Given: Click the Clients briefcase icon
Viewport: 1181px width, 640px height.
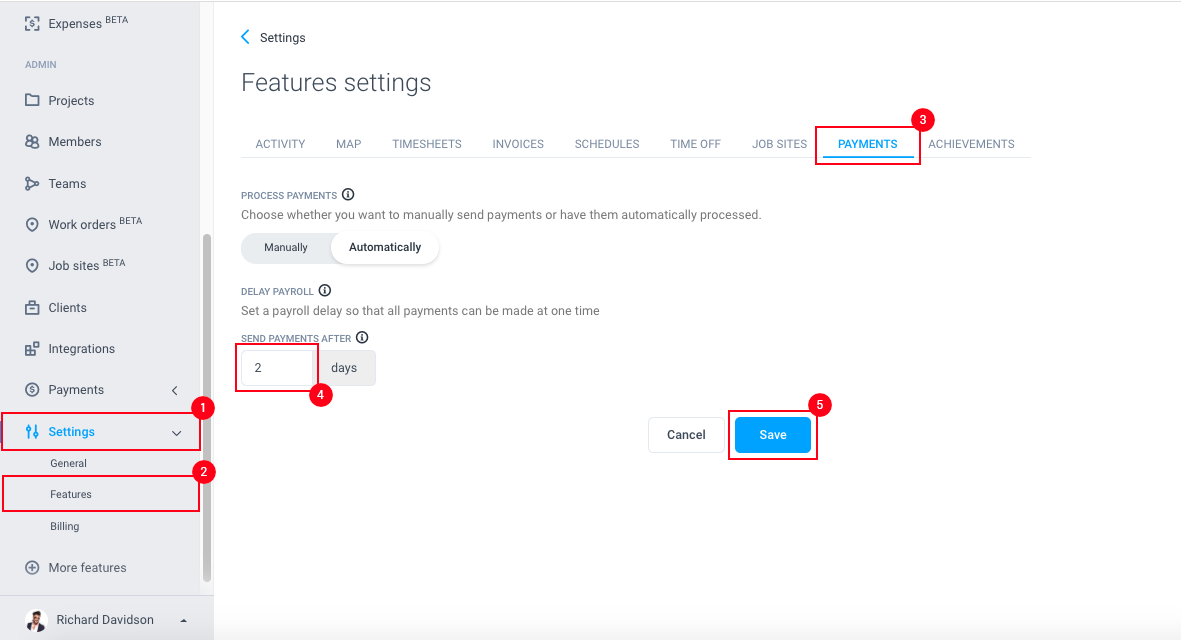Looking at the screenshot, I should pyautogui.click(x=32, y=308).
